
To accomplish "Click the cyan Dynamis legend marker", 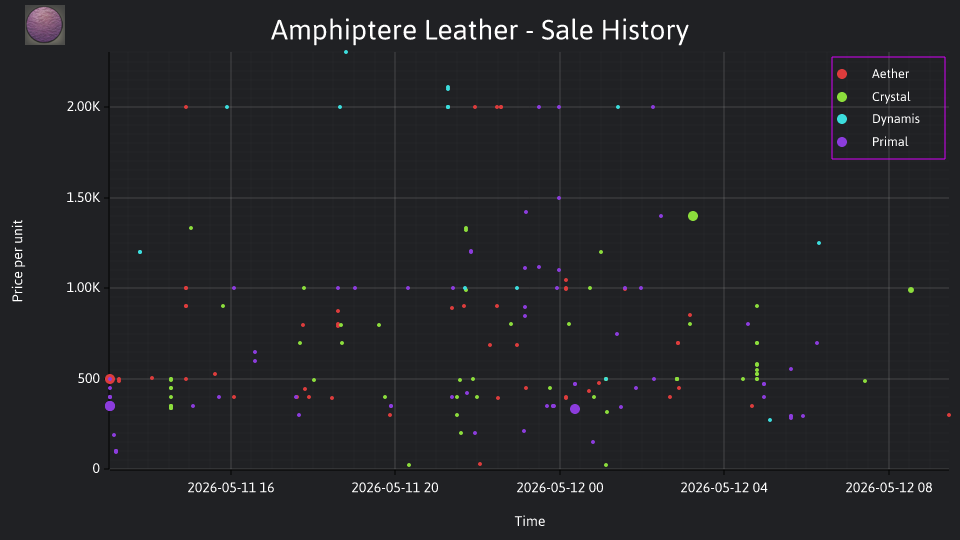I will pos(842,119).
